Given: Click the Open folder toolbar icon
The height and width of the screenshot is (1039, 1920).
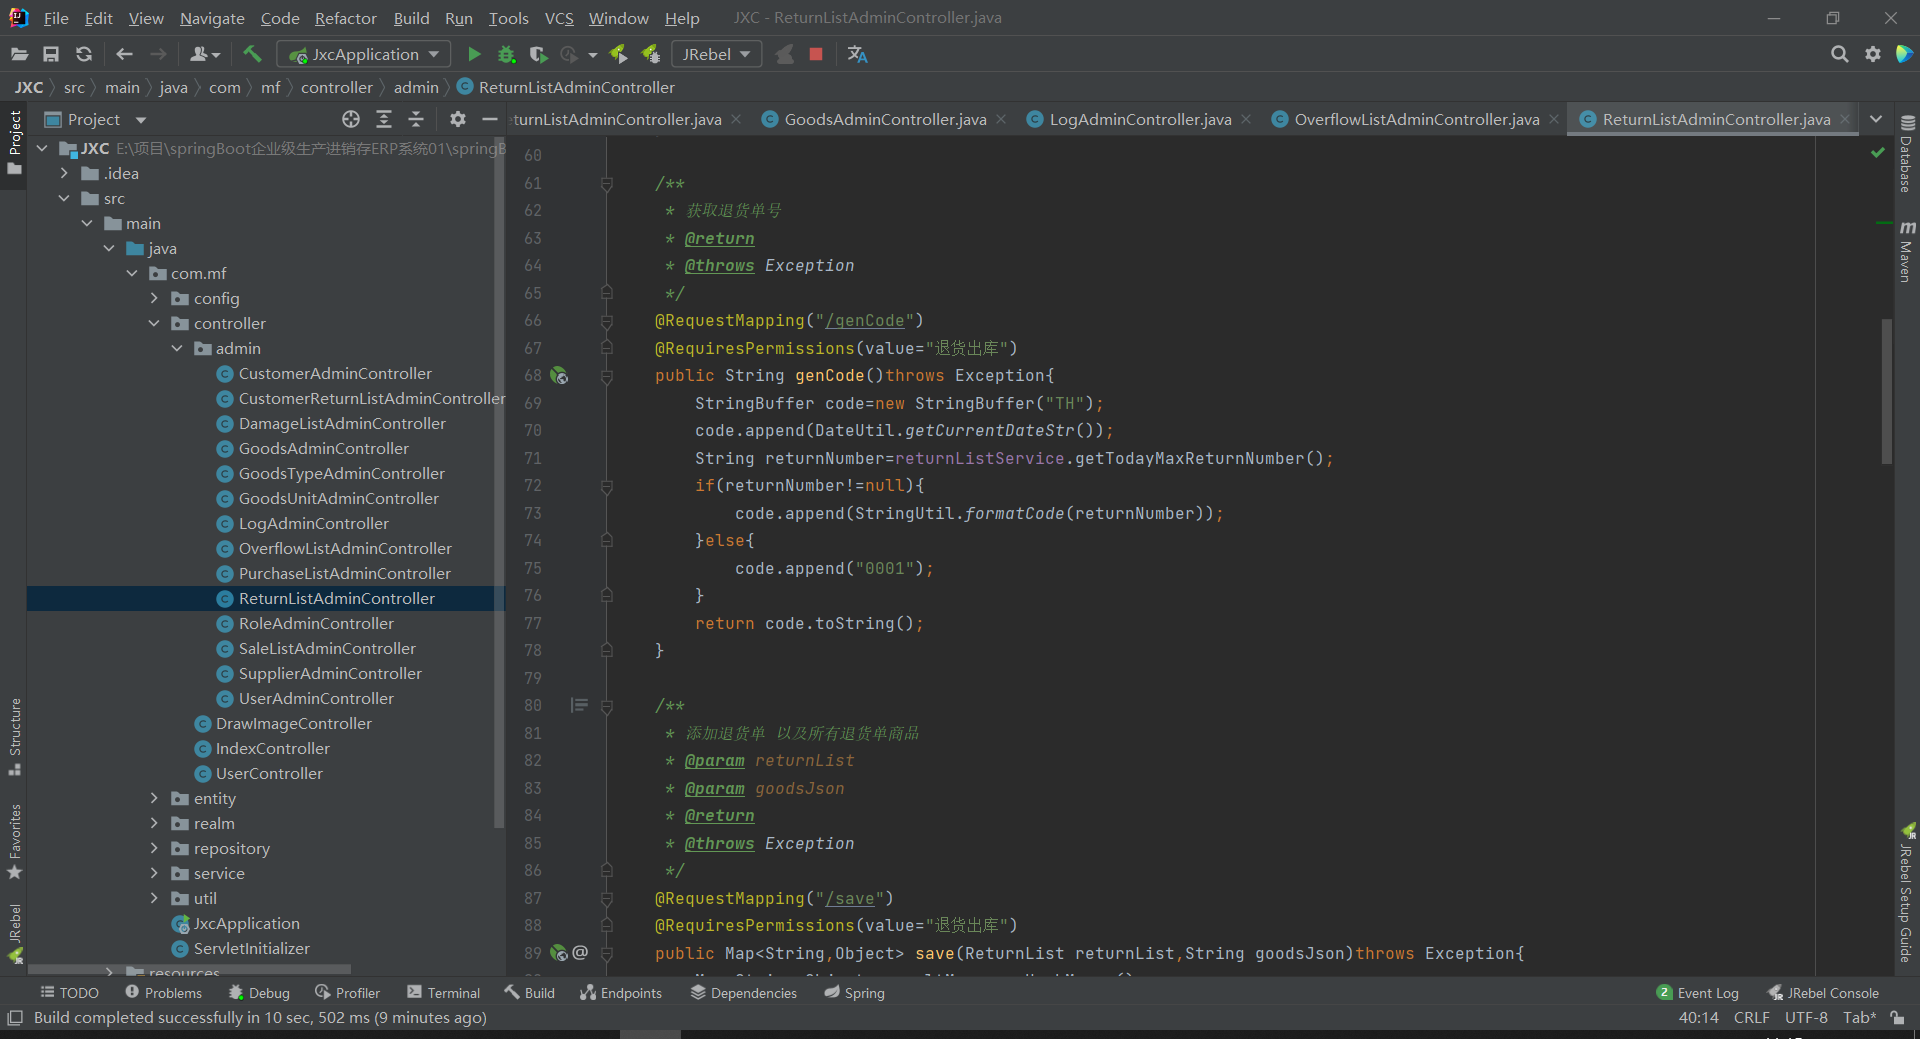Looking at the screenshot, I should tap(19, 54).
